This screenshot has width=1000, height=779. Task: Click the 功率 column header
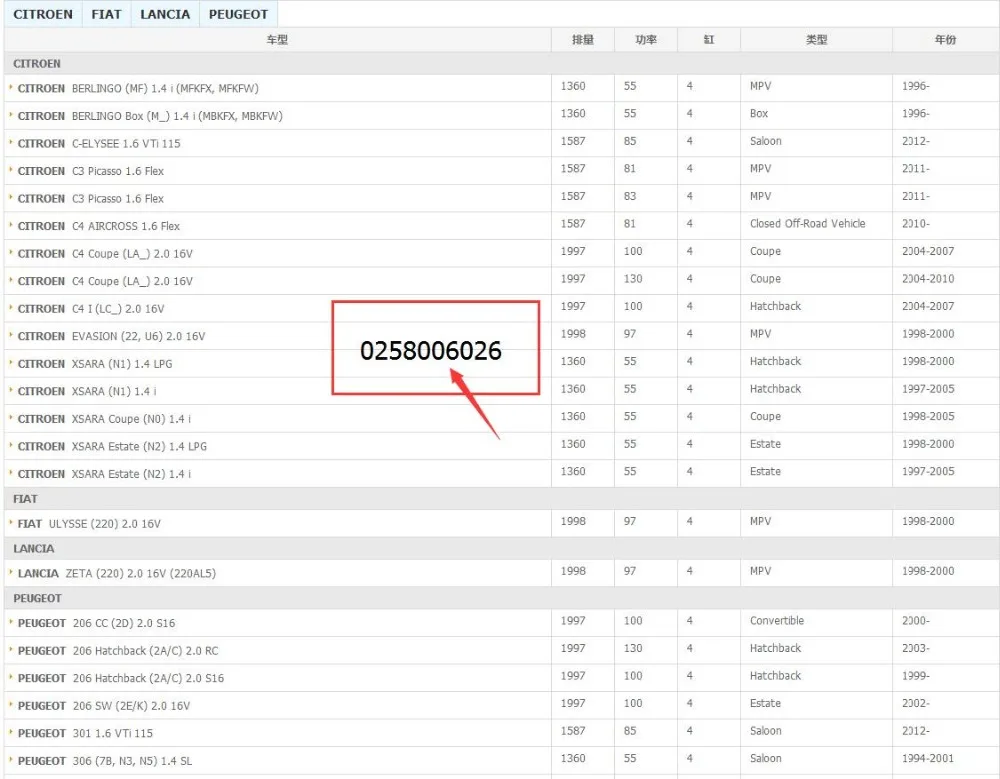(645, 40)
